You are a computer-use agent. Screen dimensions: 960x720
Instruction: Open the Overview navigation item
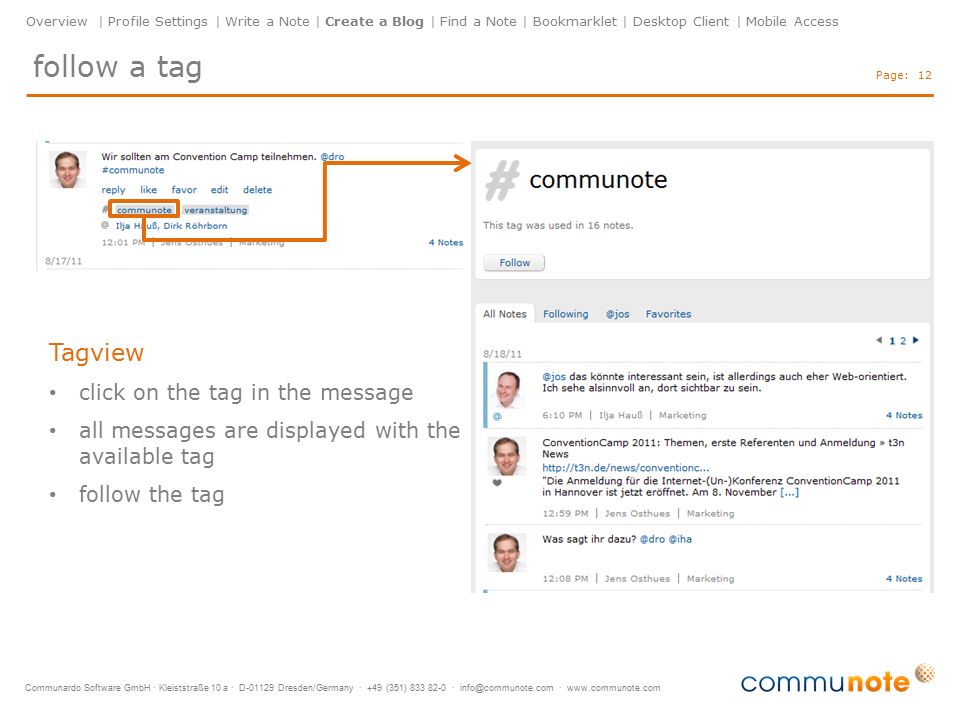(x=56, y=21)
